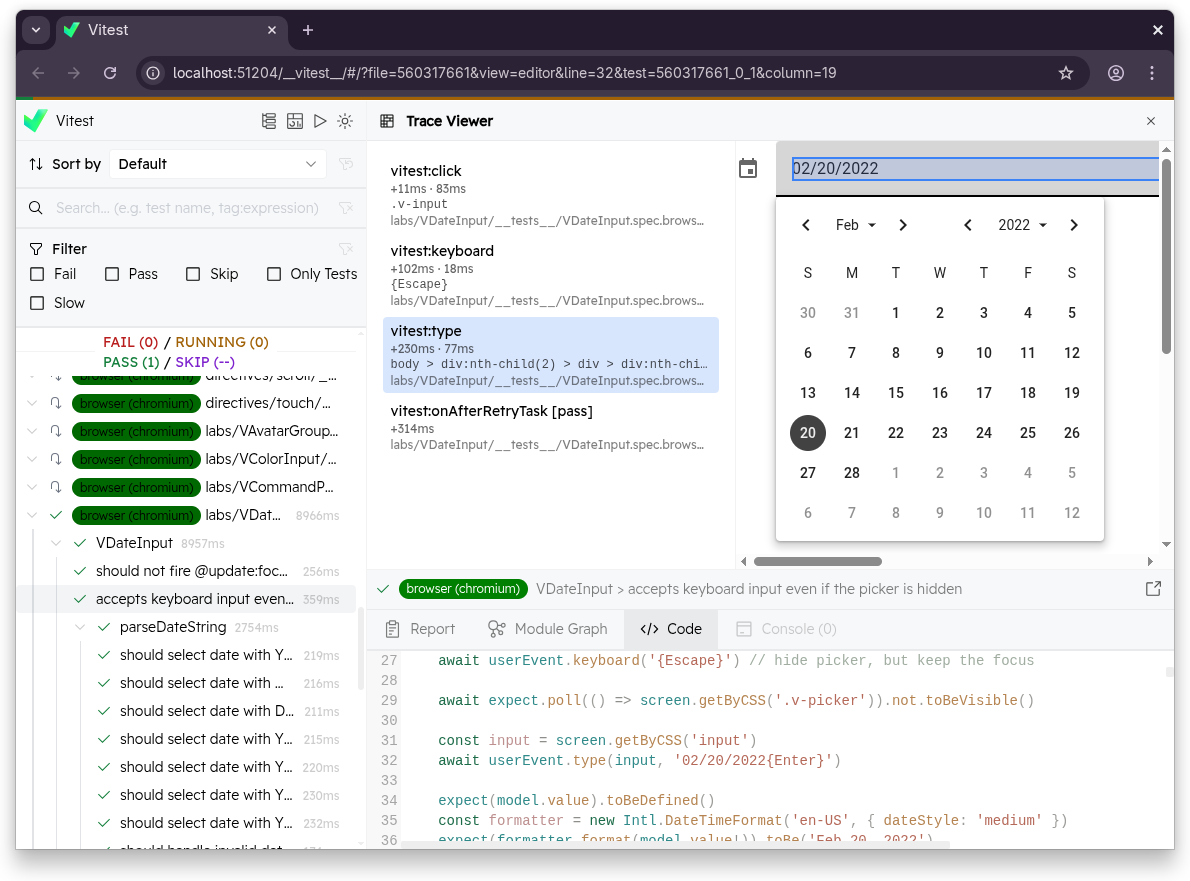Go to next year arrow

(1073, 225)
